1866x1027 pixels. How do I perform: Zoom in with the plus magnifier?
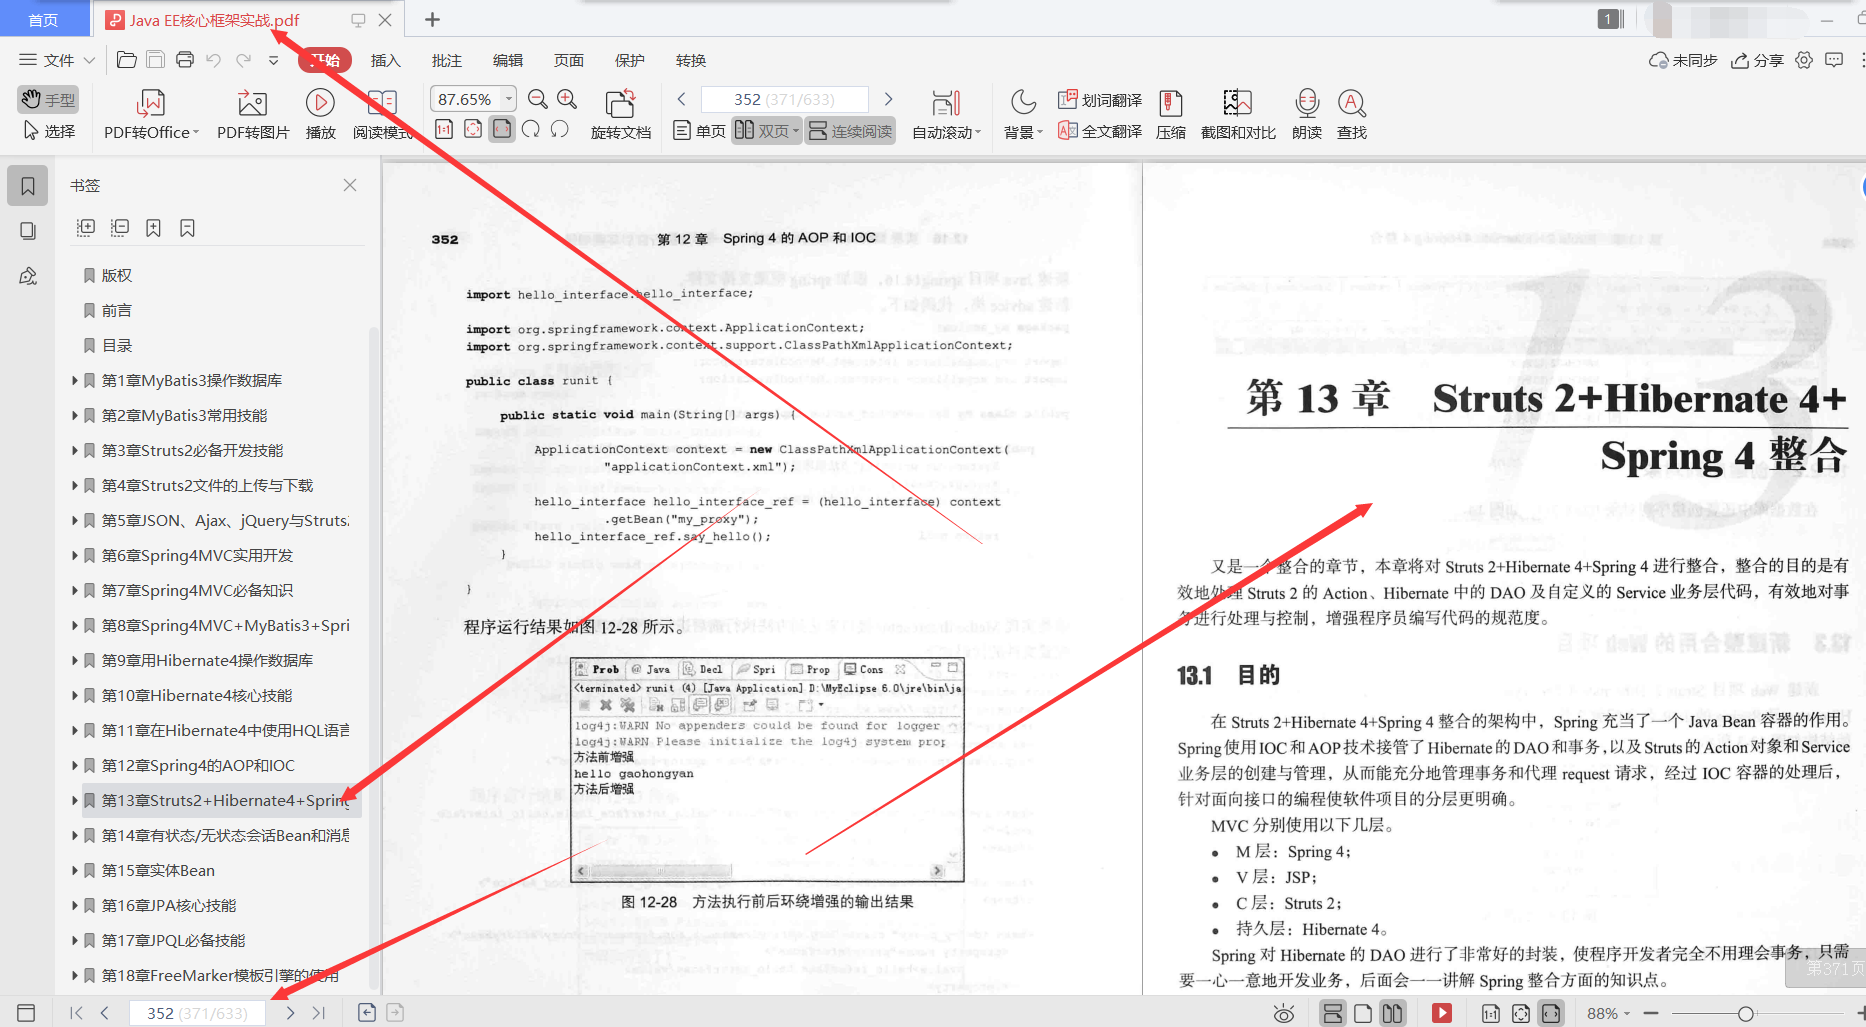click(x=567, y=99)
